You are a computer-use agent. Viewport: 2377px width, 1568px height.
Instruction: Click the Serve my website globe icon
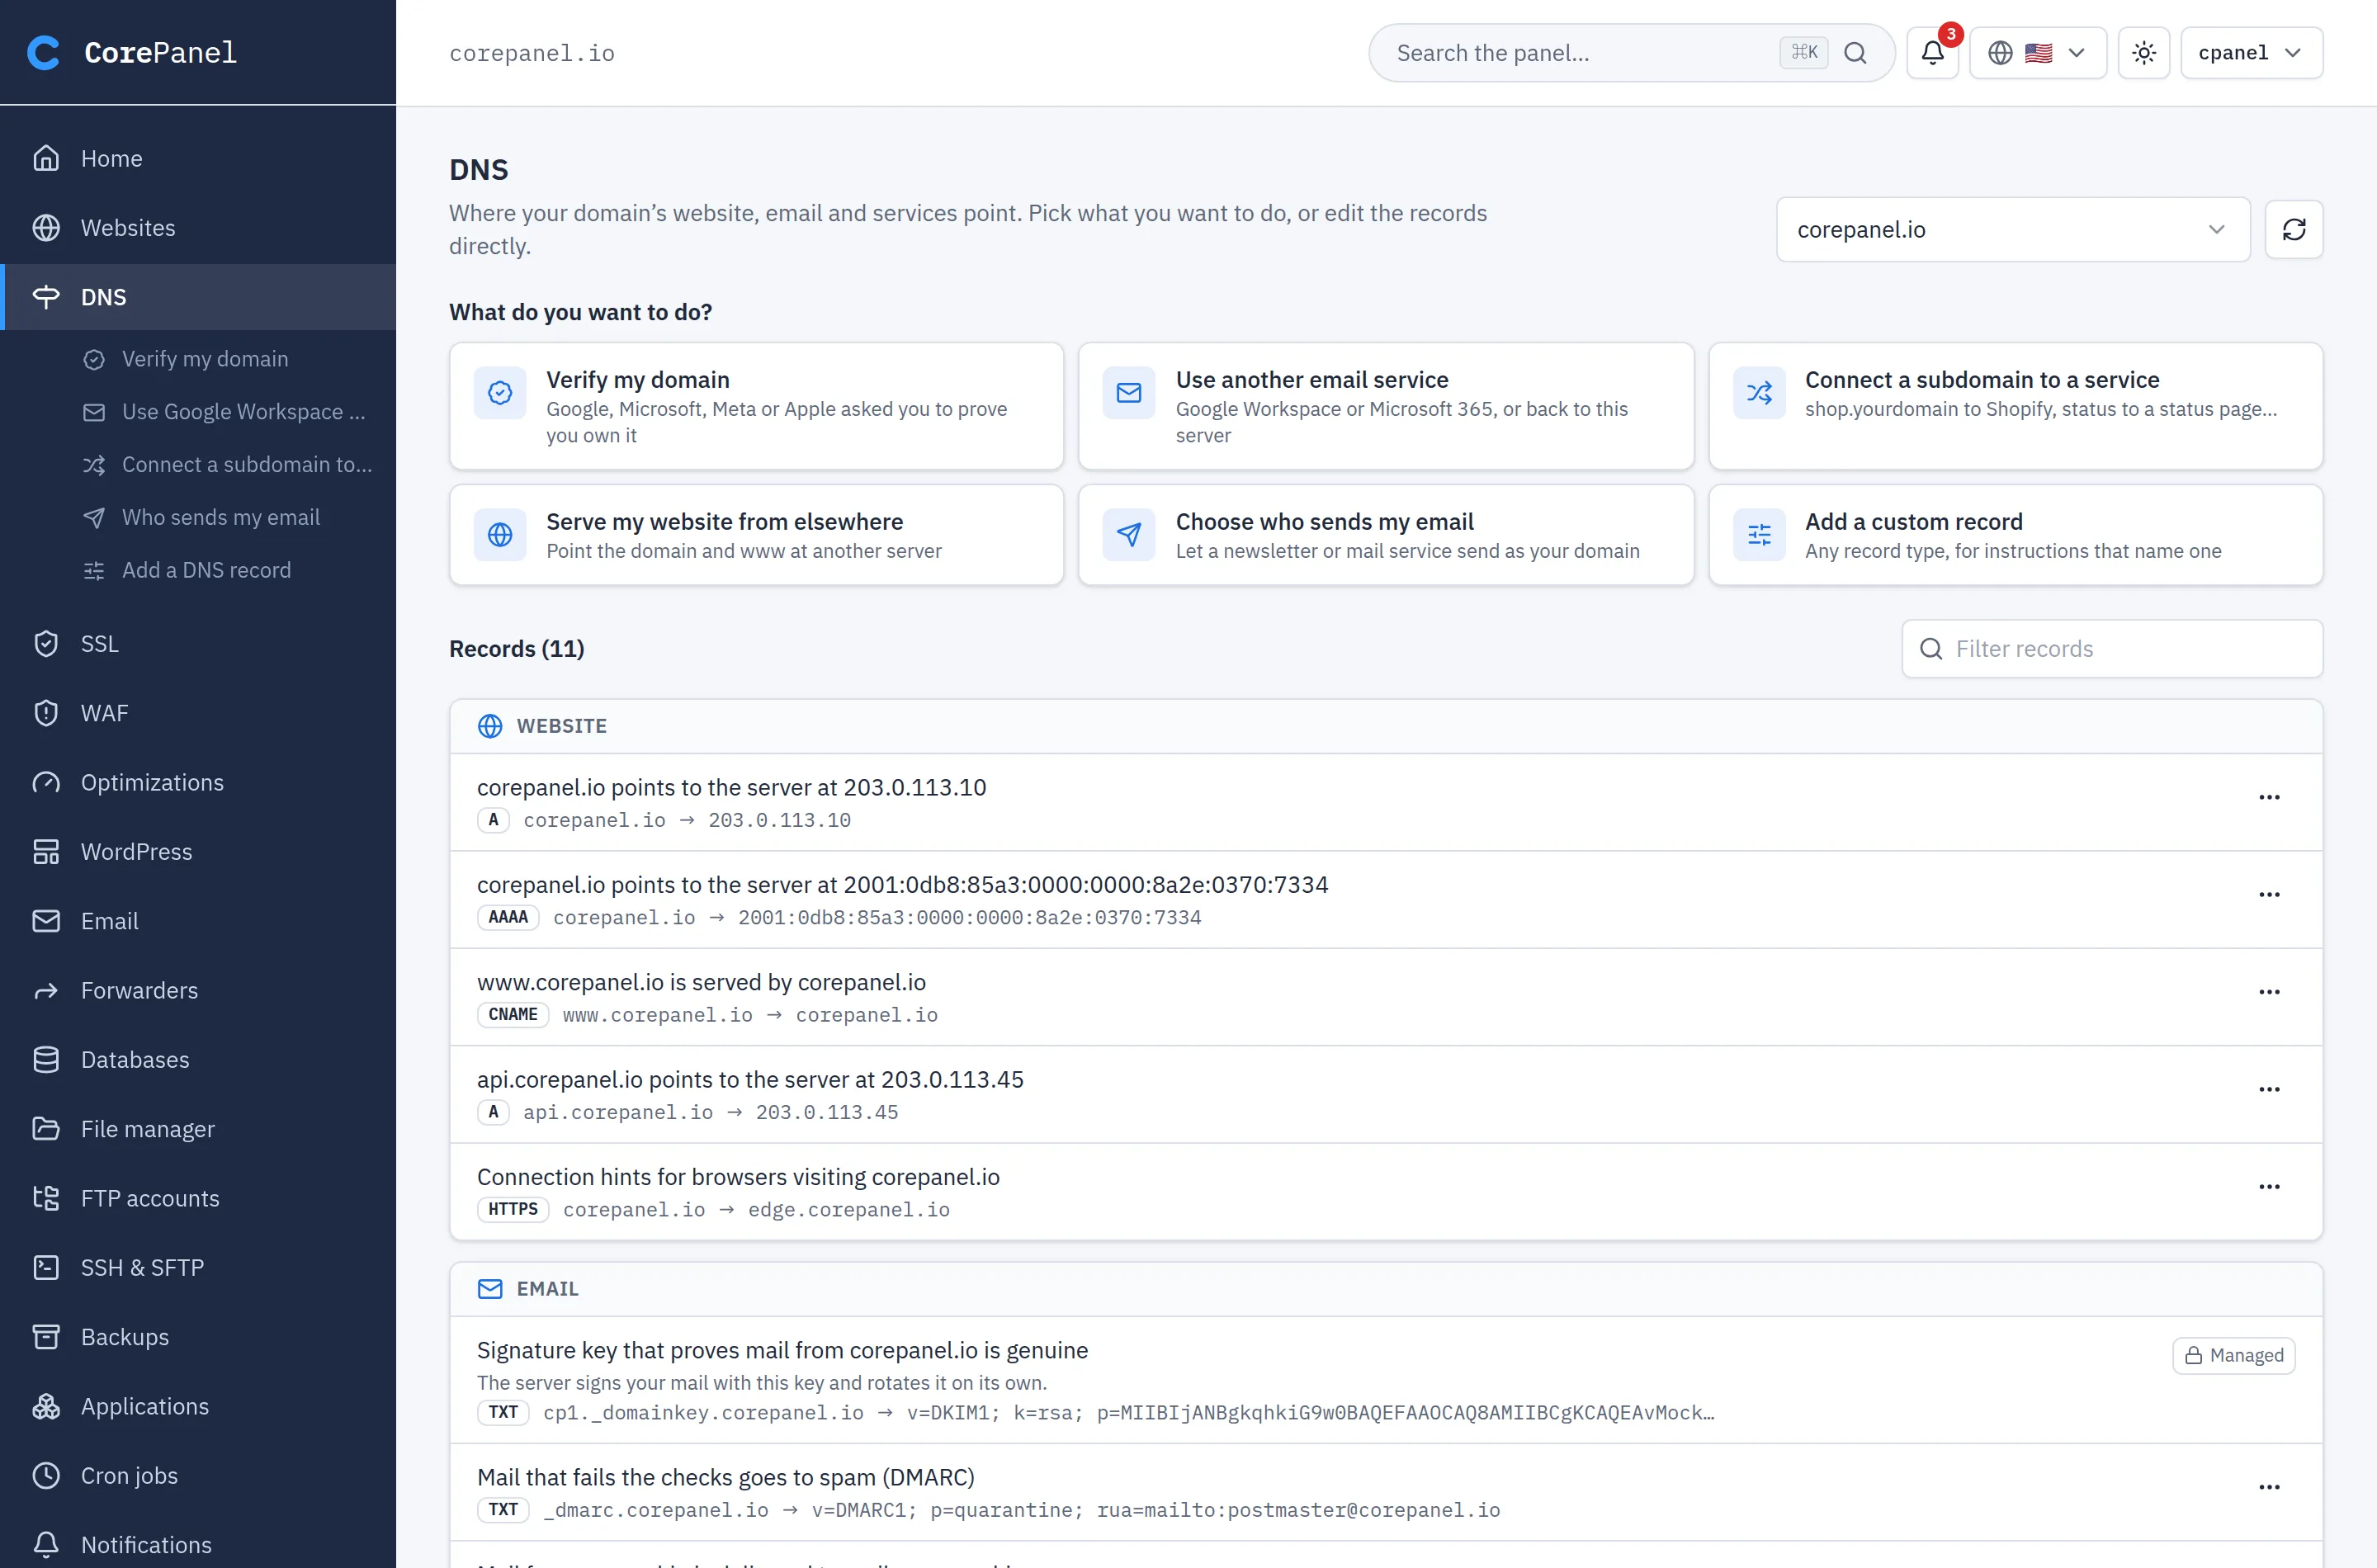[x=500, y=535]
